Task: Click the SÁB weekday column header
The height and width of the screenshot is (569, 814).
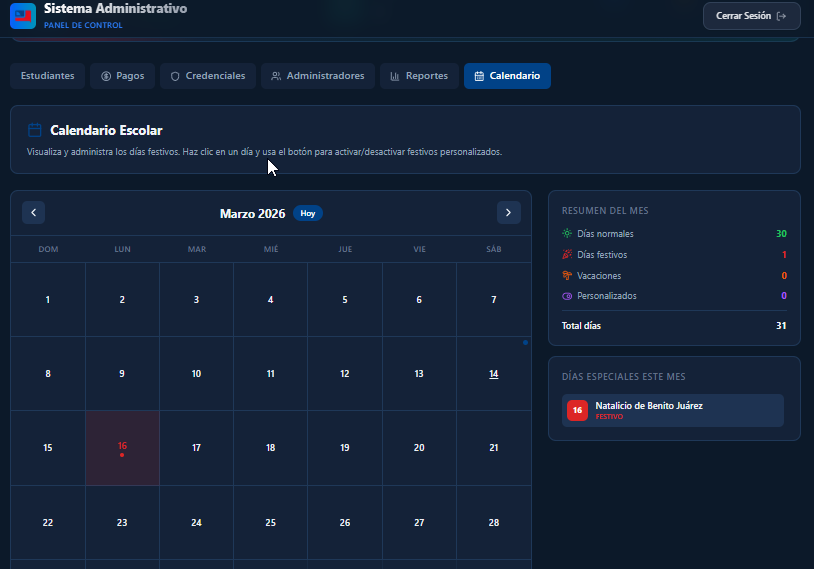Action: click(494, 249)
